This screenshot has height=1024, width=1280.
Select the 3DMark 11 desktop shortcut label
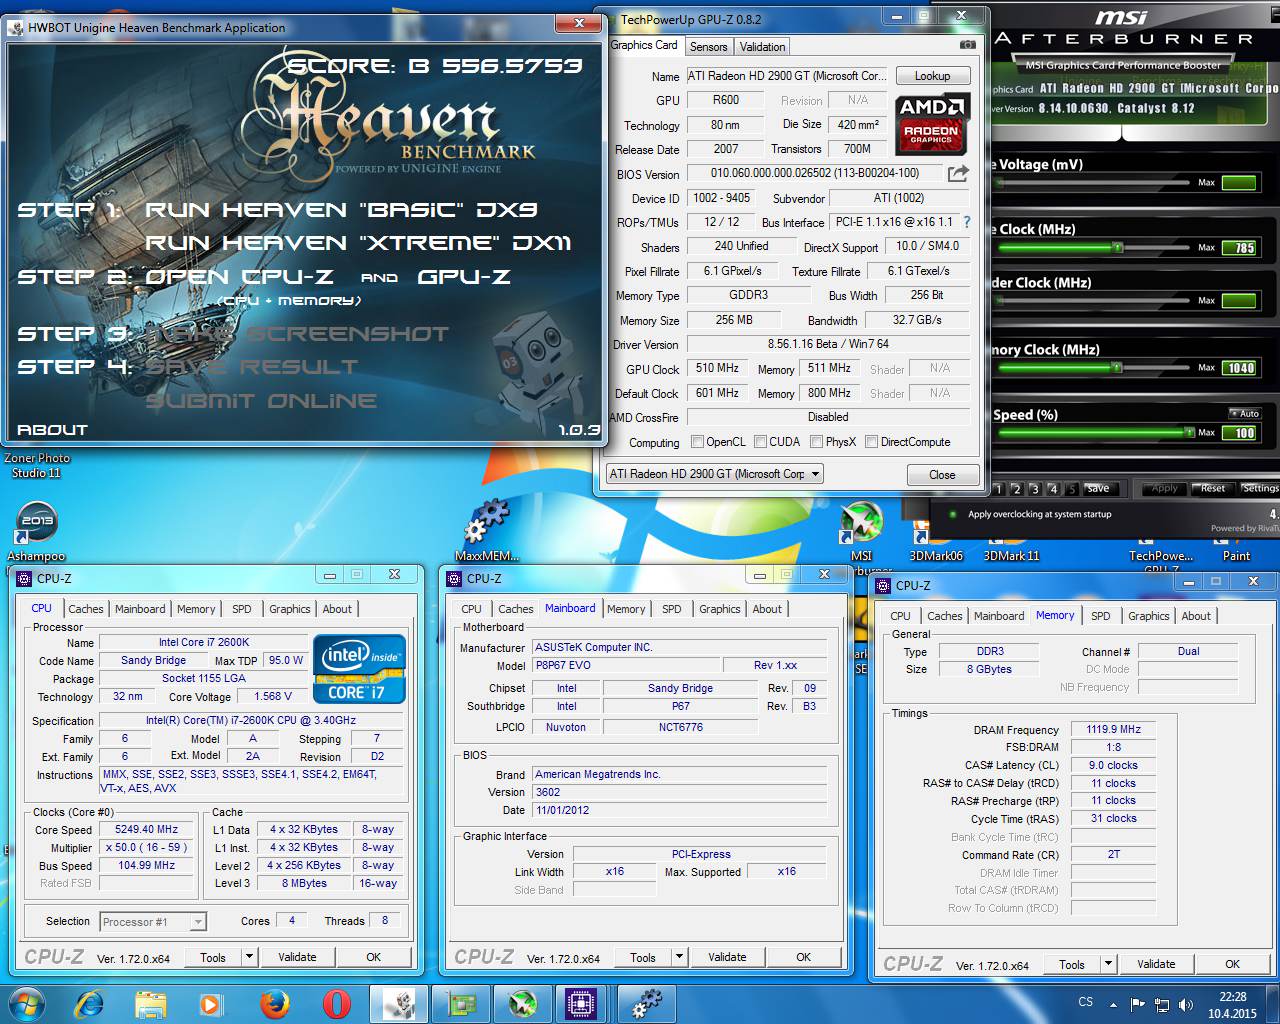tap(1011, 556)
